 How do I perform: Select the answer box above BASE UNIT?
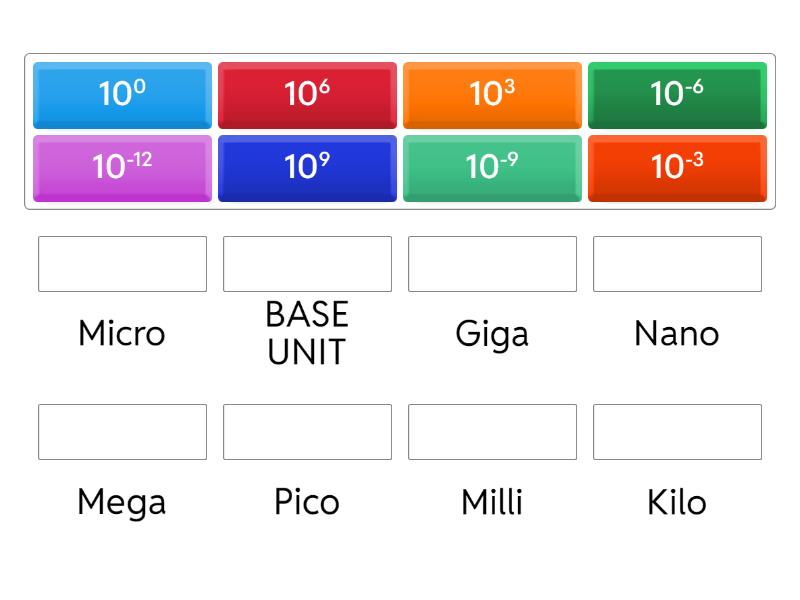coord(307,264)
